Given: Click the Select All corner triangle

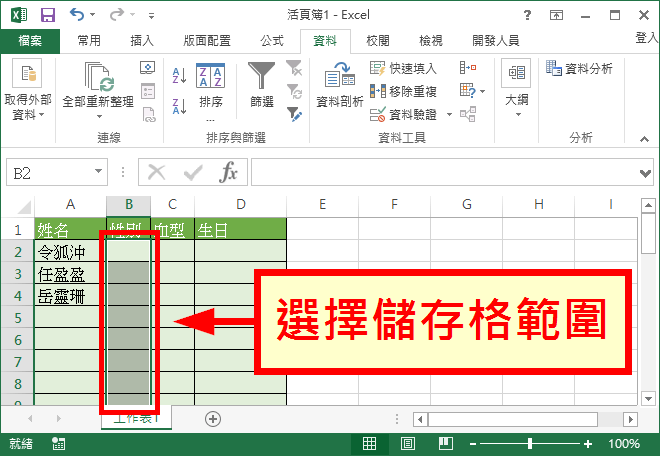Looking at the screenshot, I should (24, 207).
